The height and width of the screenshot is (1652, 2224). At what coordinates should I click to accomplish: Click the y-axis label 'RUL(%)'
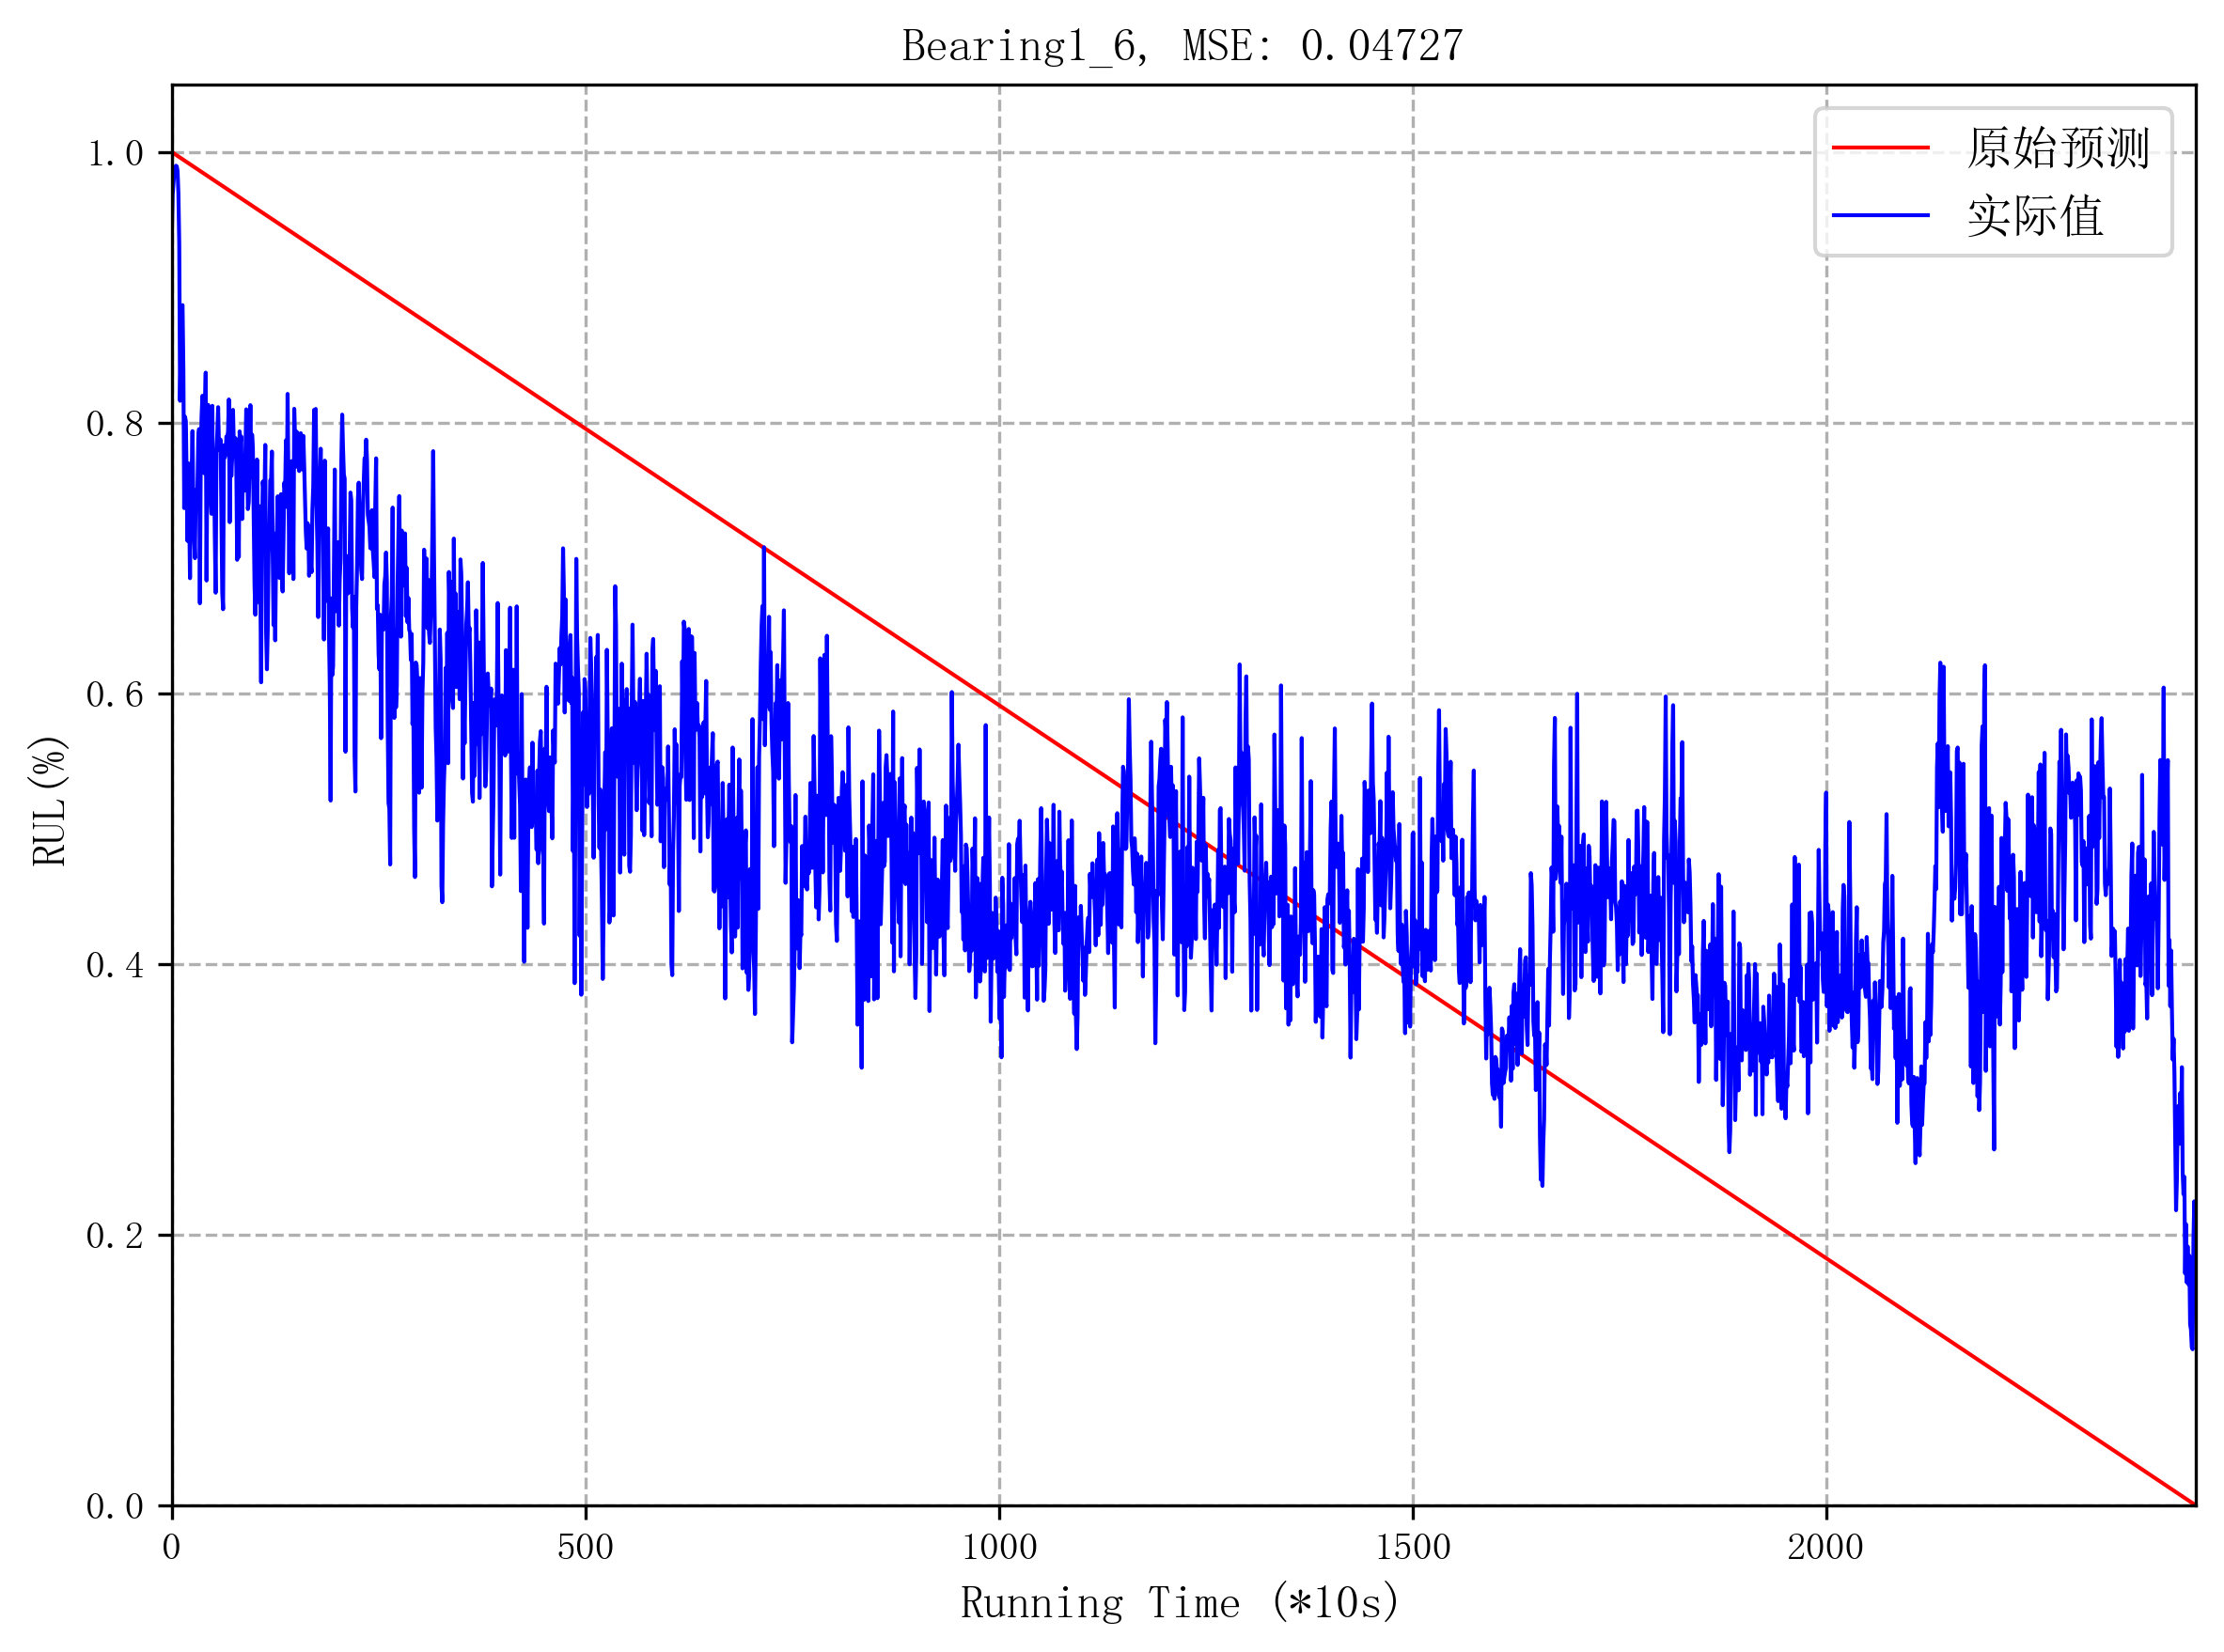(48, 801)
